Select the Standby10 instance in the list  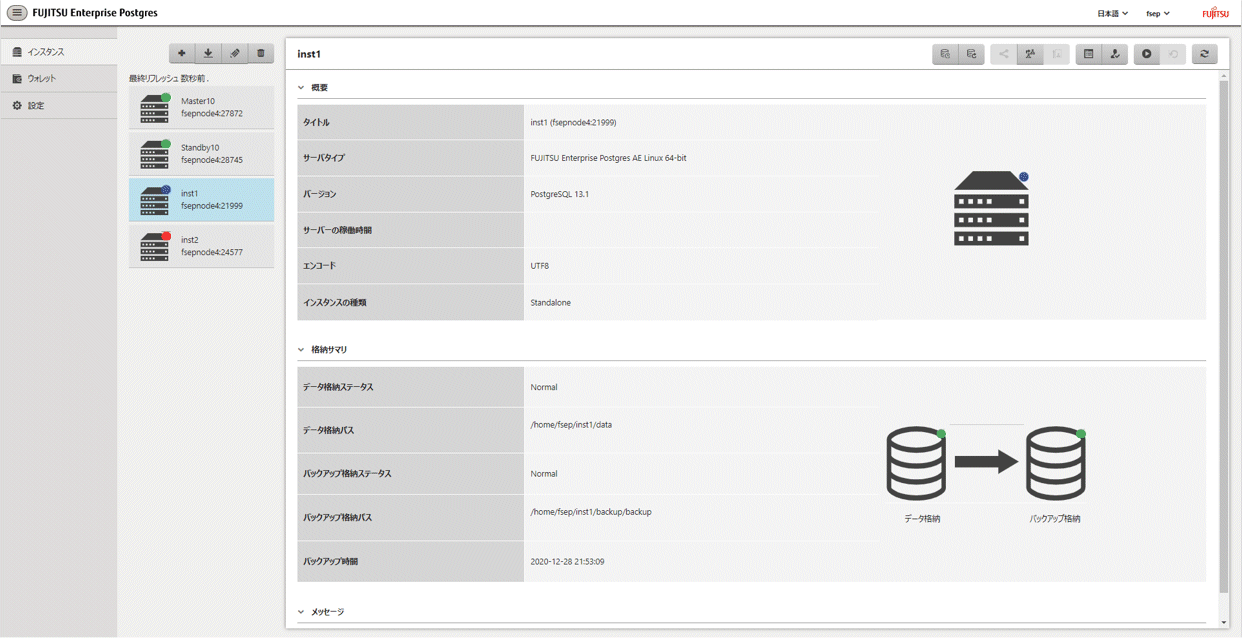pos(201,153)
